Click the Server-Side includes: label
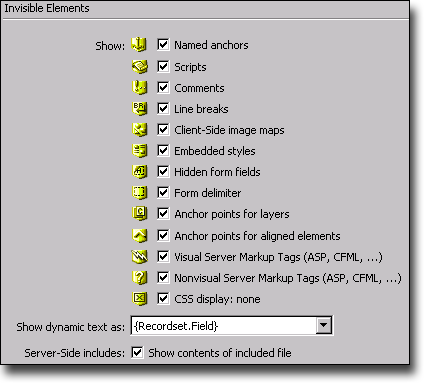The width and height of the screenshot is (430, 383). 75,353
